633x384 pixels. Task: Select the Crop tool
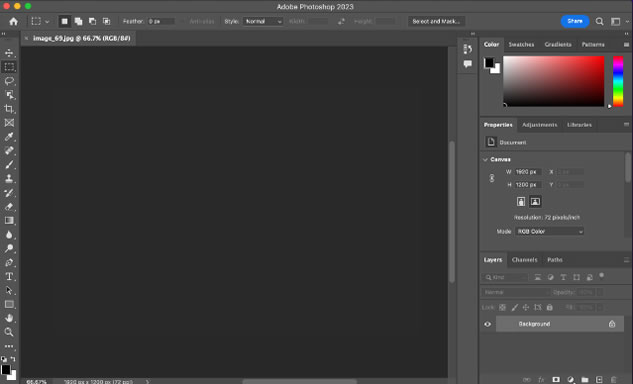(9, 109)
